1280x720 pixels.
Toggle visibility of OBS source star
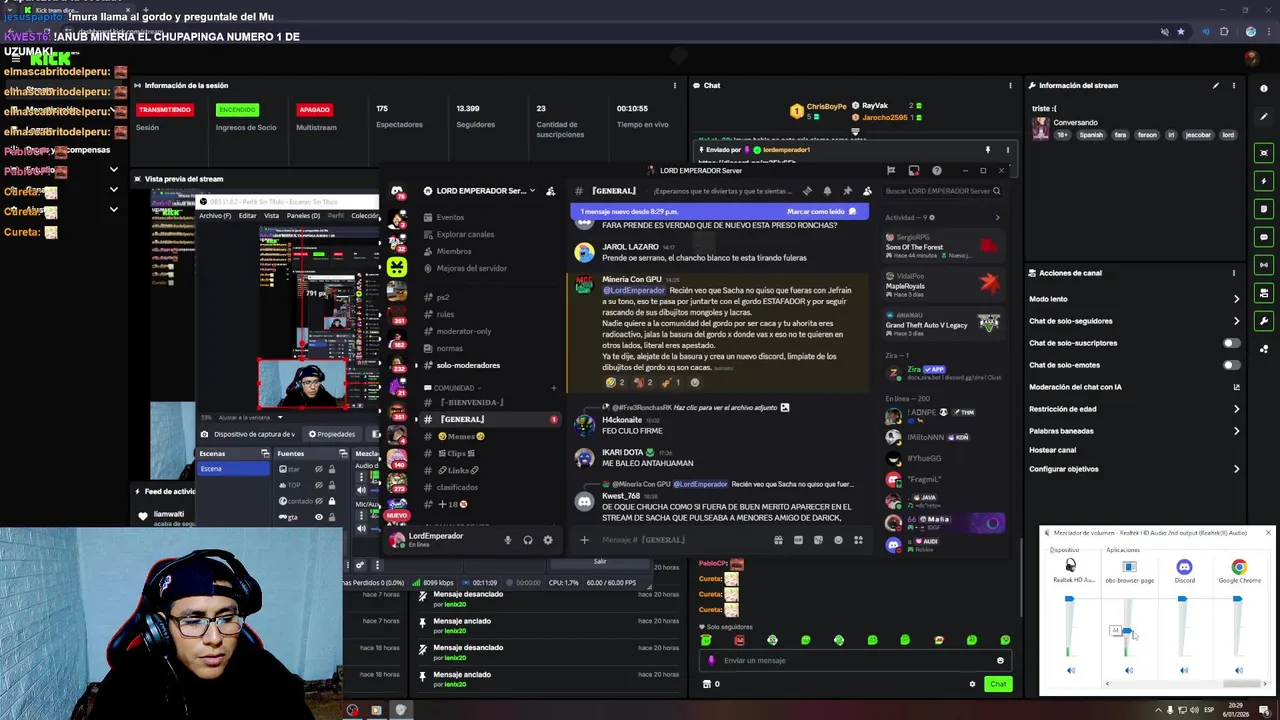[319, 469]
